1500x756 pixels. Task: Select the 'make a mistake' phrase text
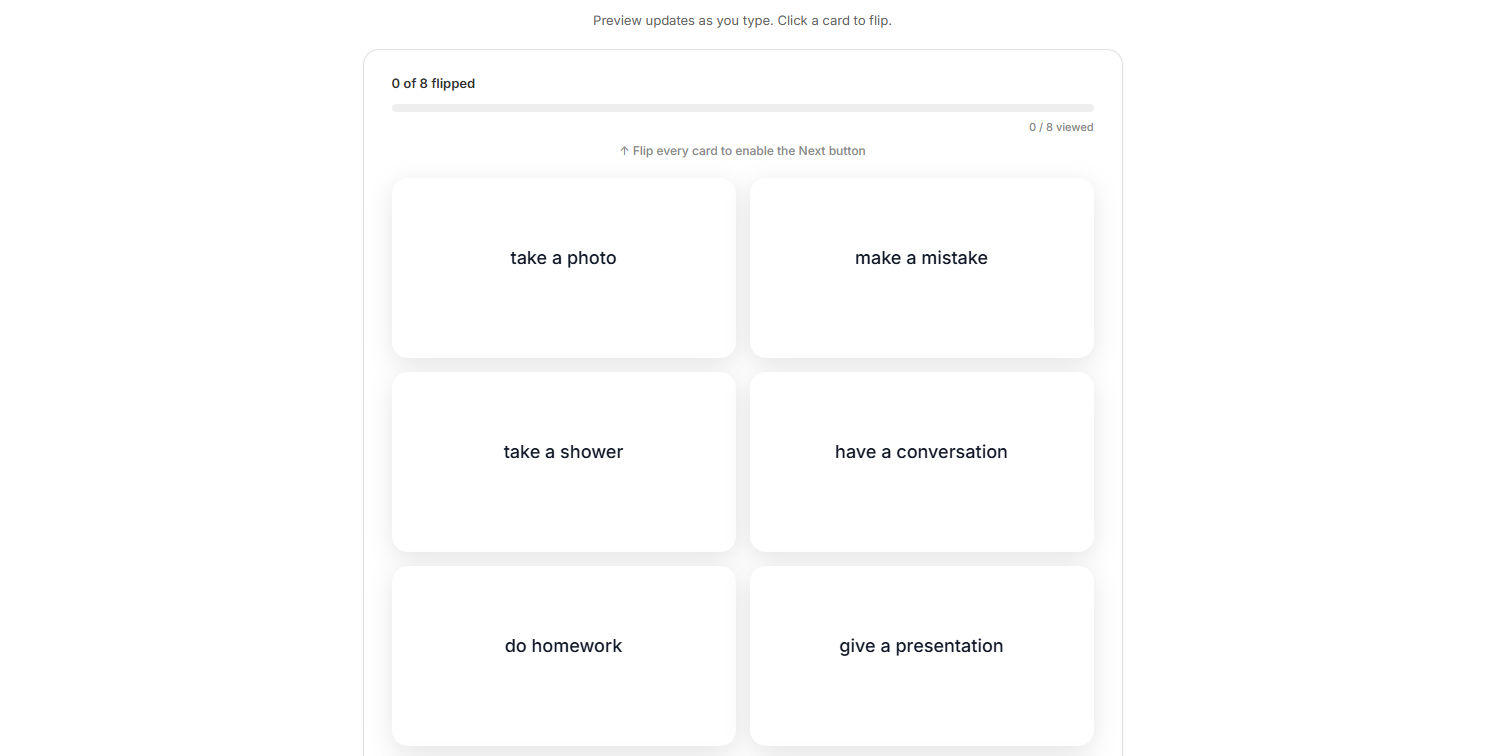tap(921, 258)
